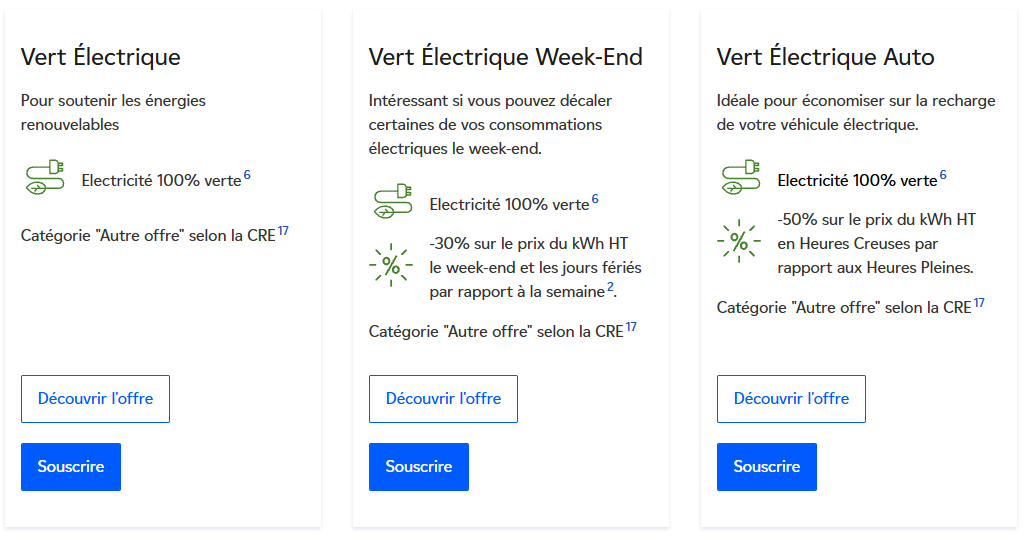1027x539 pixels.
Task: Click green plug icon in Week-End card
Action: click(x=392, y=202)
